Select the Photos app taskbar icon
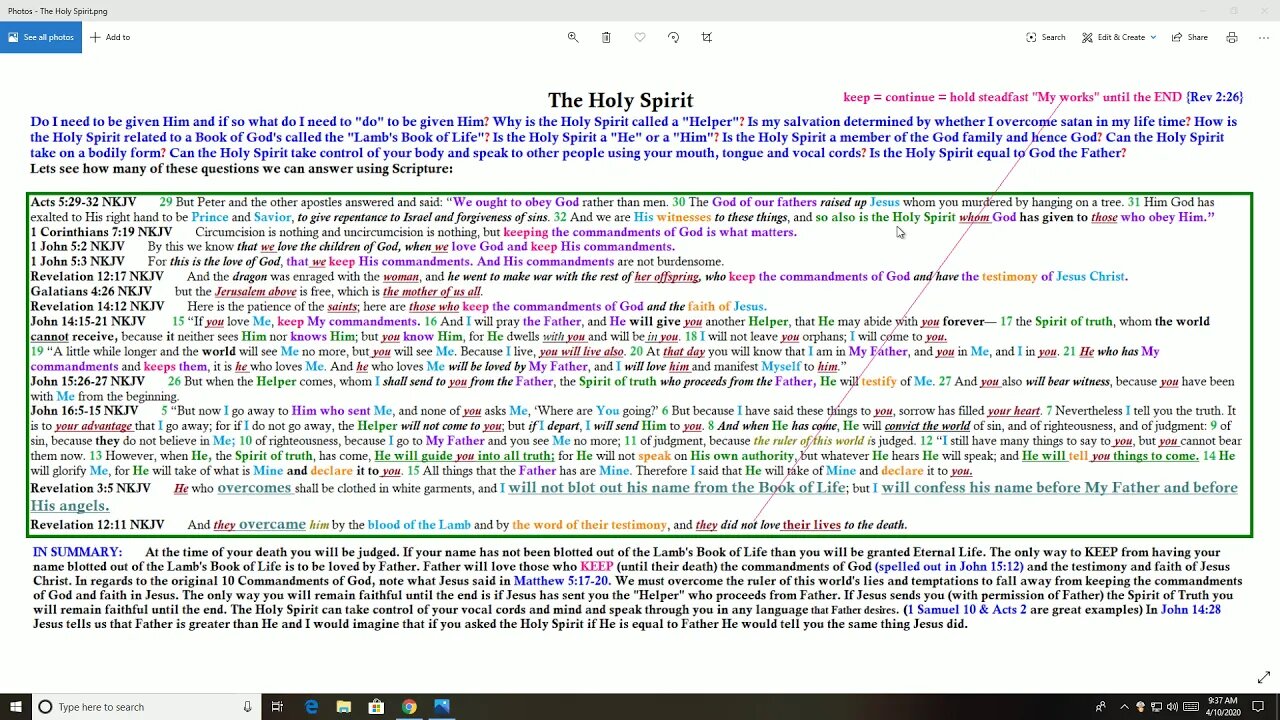The image size is (1280, 720). tap(441, 707)
